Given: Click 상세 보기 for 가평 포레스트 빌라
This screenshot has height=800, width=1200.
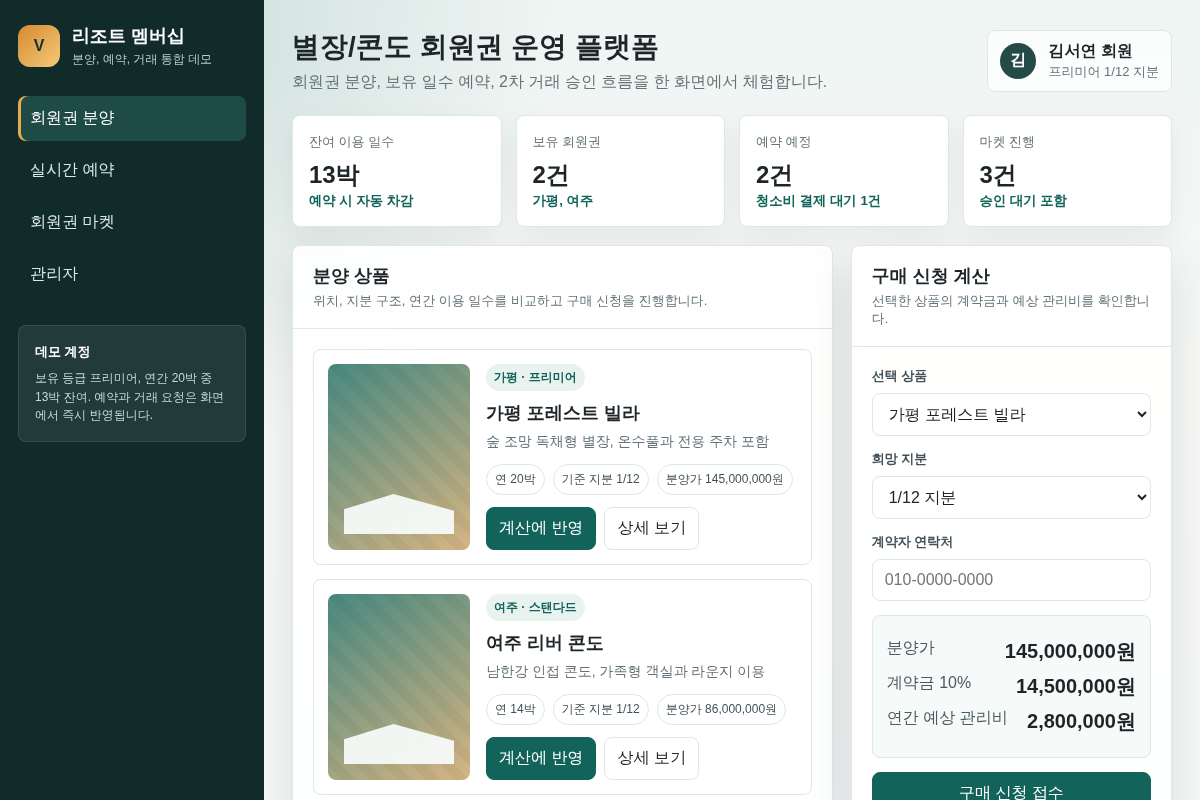Looking at the screenshot, I should 651,528.
